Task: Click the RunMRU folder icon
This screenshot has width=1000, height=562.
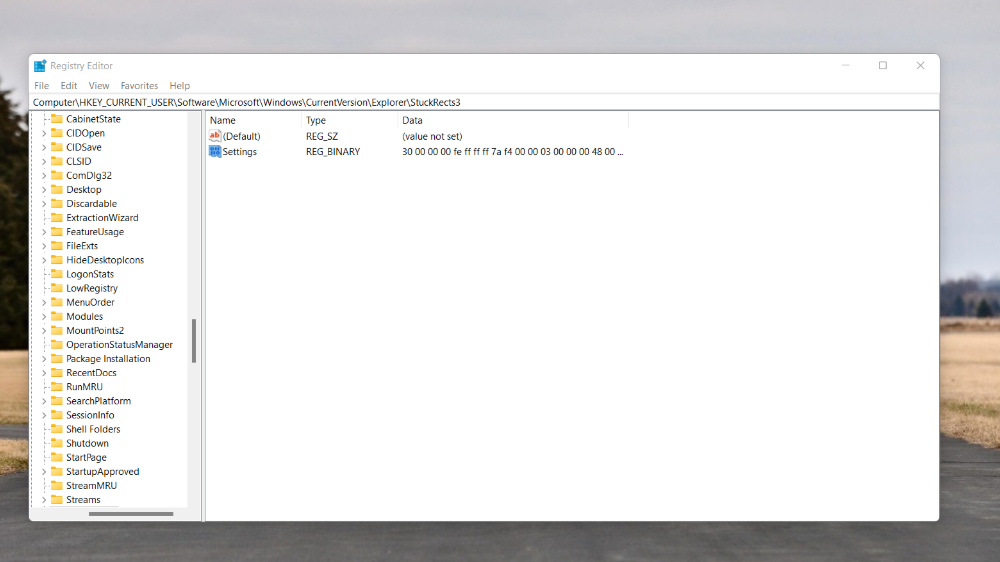Action: tap(57, 387)
